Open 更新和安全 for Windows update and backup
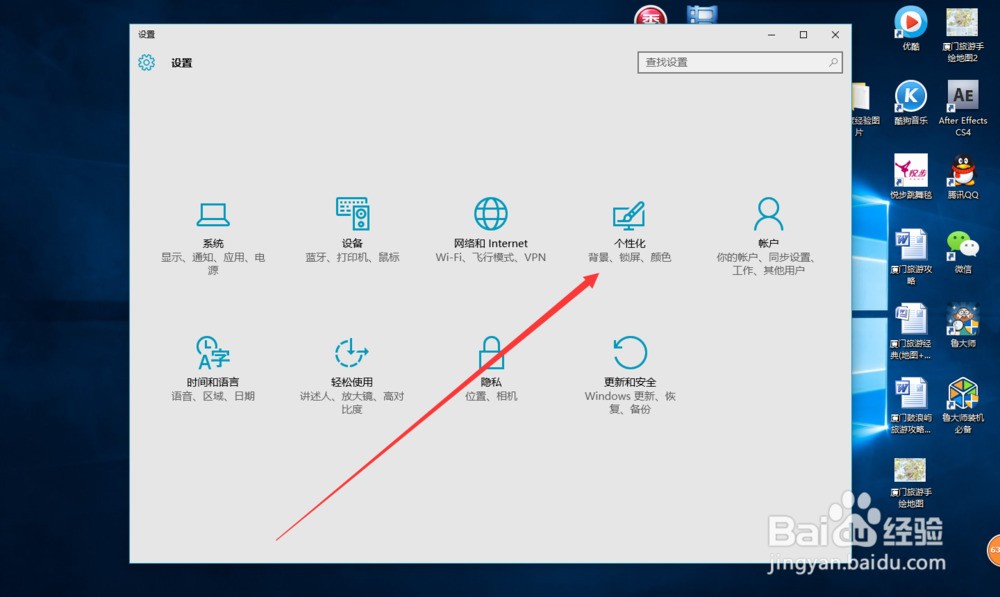Image resolution: width=1000 pixels, height=597 pixels. coord(629,367)
